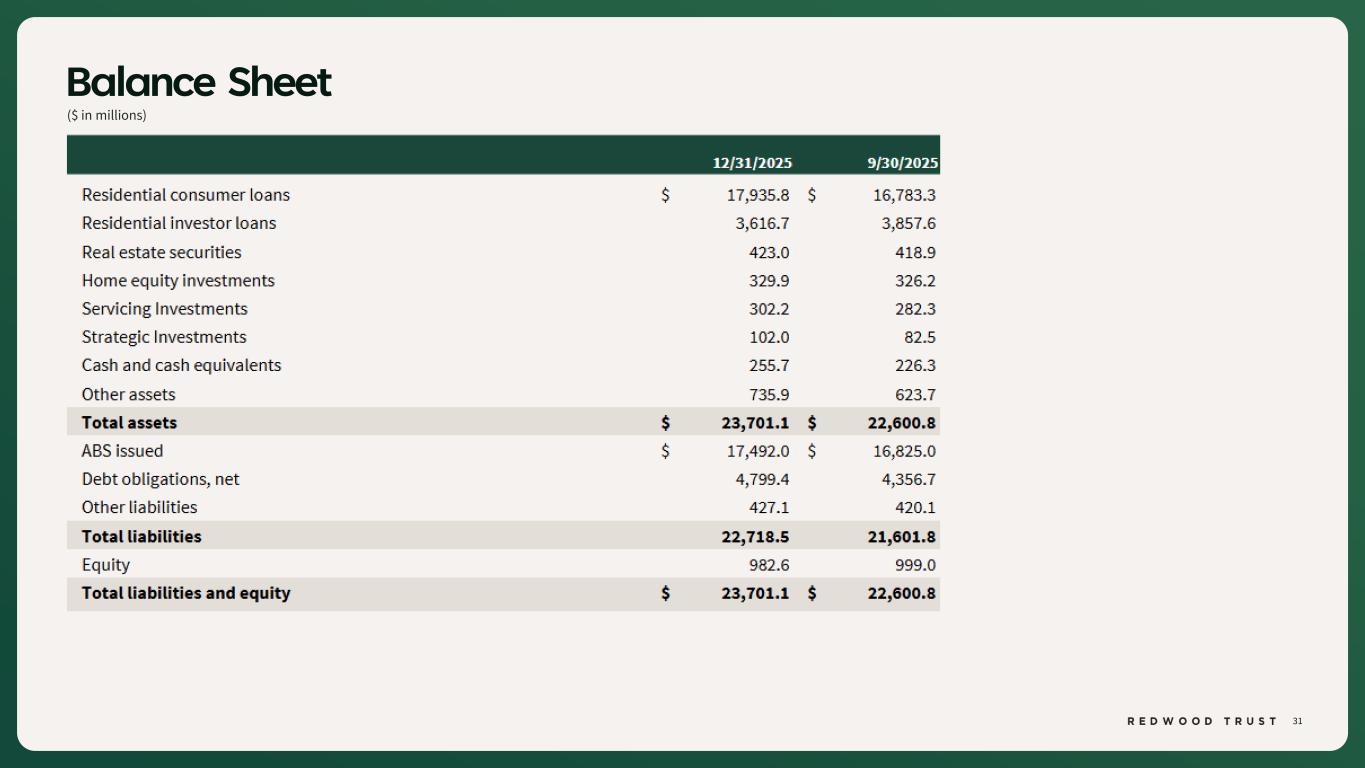
Task: Click the 3,616.7 Residential investor loans value
Action: tap(762, 223)
